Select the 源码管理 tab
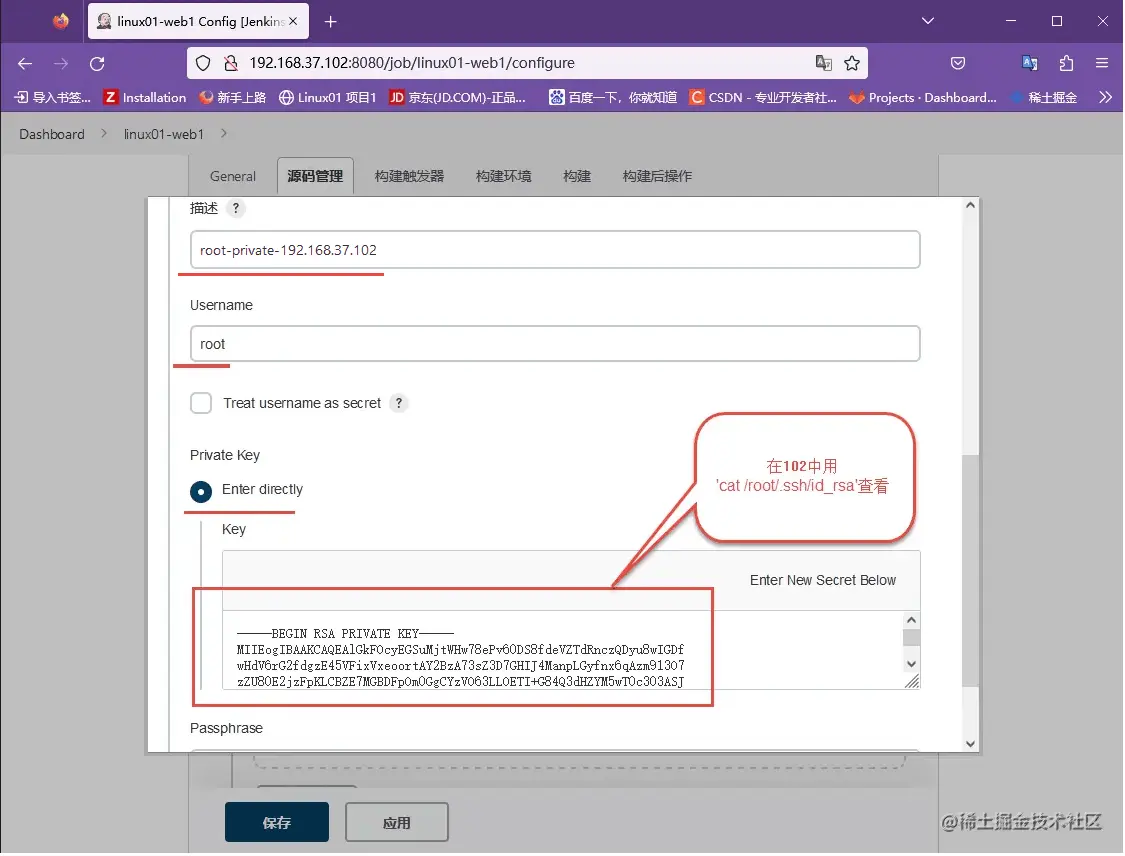Viewport: 1125px width, 856px height. pos(315,177)
